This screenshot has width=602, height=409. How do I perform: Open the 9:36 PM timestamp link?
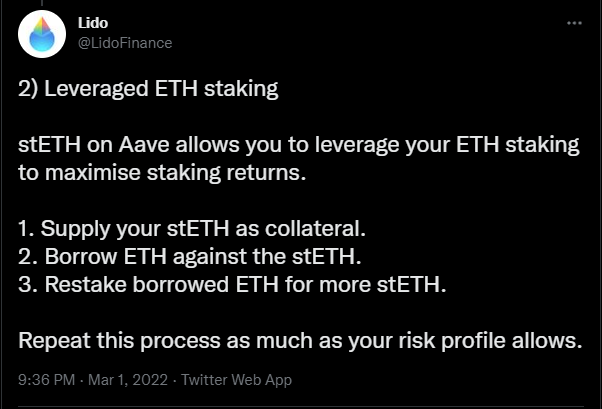(47, 380)
